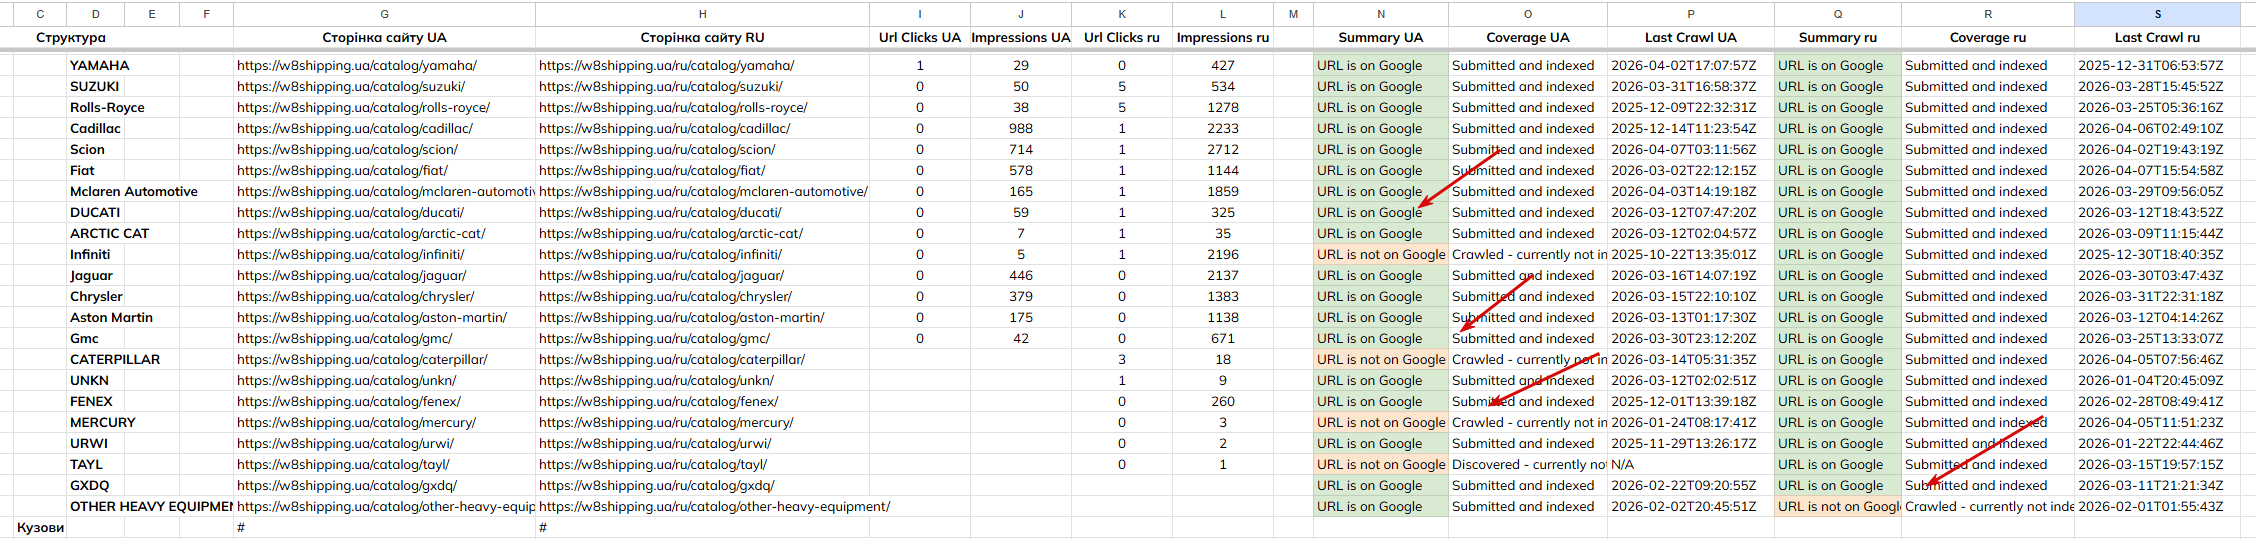The image size is (2256, 539).
Task: Click the 'Impressions UA' header
Action: point(1021,38)
